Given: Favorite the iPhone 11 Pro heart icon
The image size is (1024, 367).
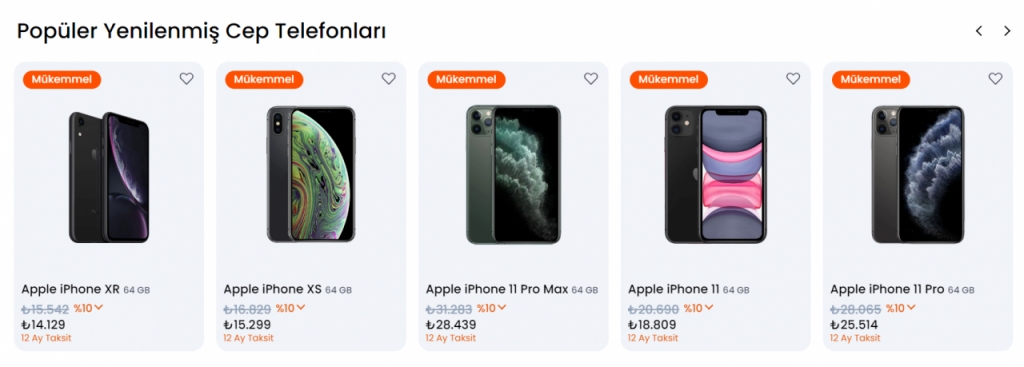Looking at the screenshot, I should click(995, 78).
